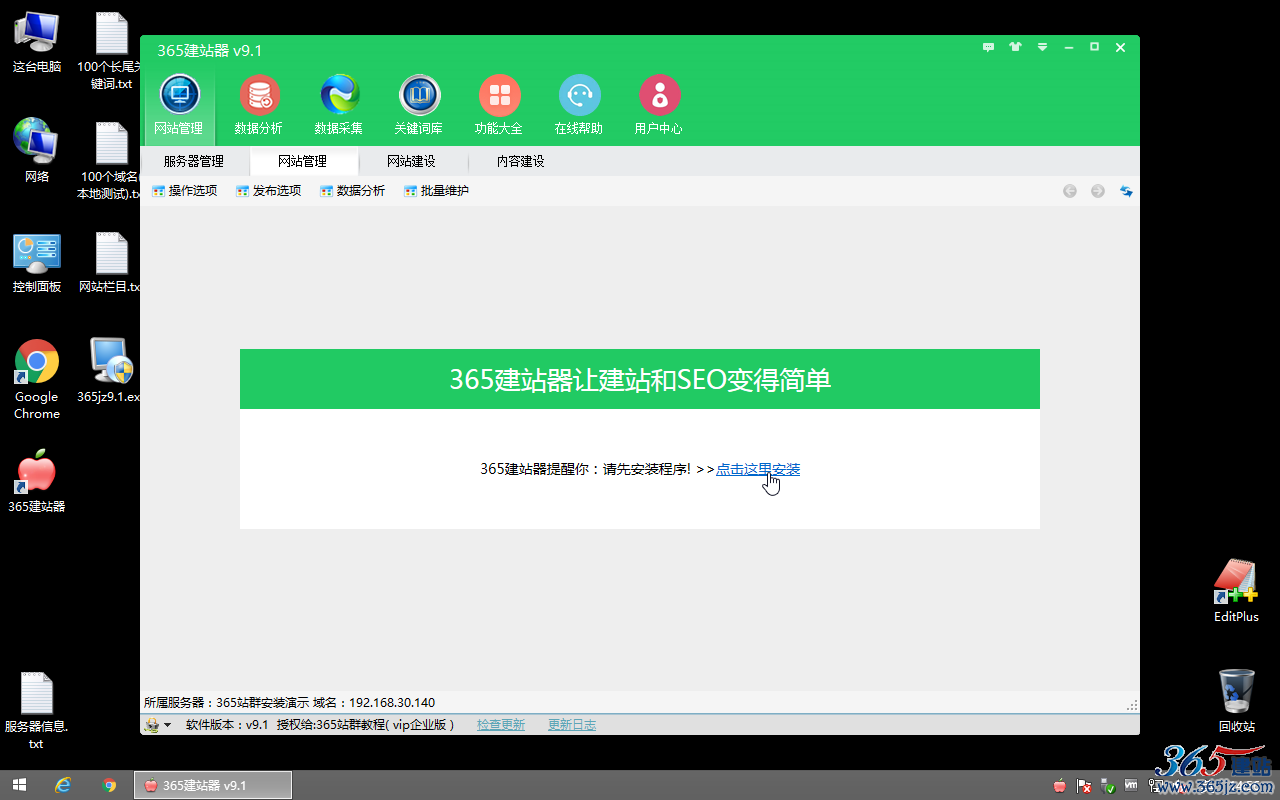Click the forward arrow navigation button
This screenshot has height=800, width=1280.
pyautogui.click(x=1098, y=191)
